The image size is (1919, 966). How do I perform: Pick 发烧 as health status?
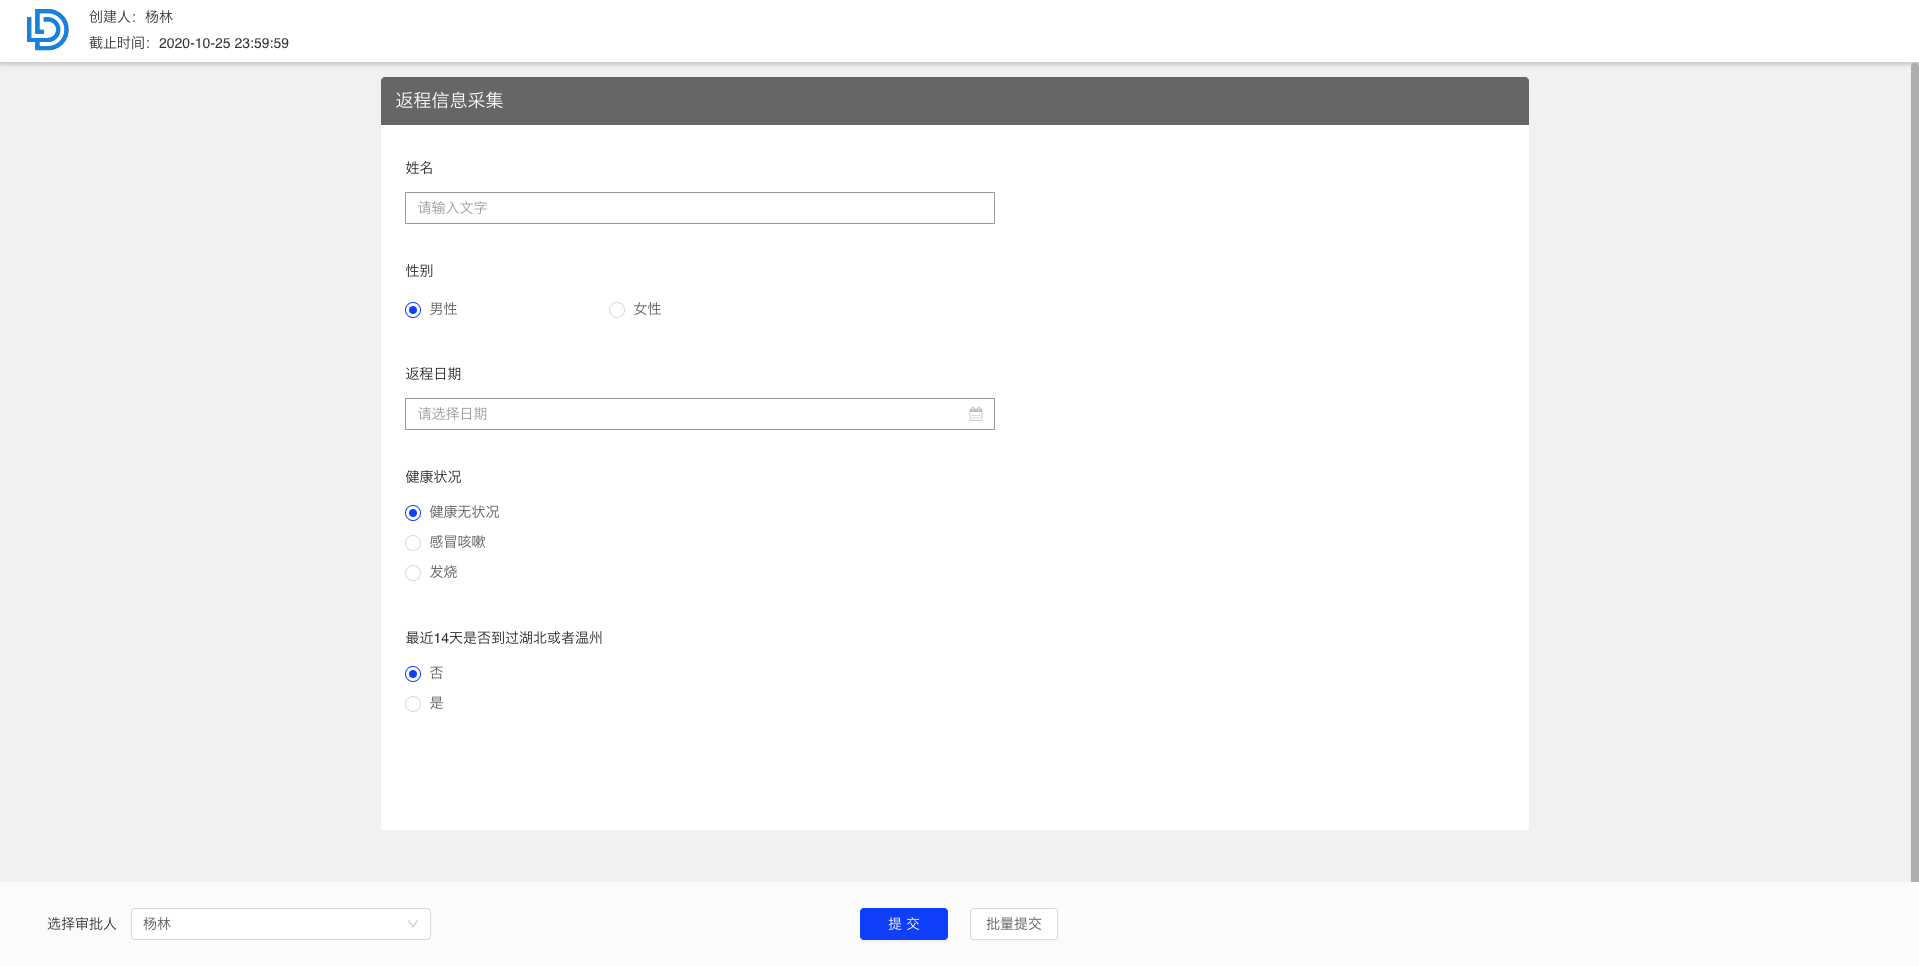(x=413, y=573)
